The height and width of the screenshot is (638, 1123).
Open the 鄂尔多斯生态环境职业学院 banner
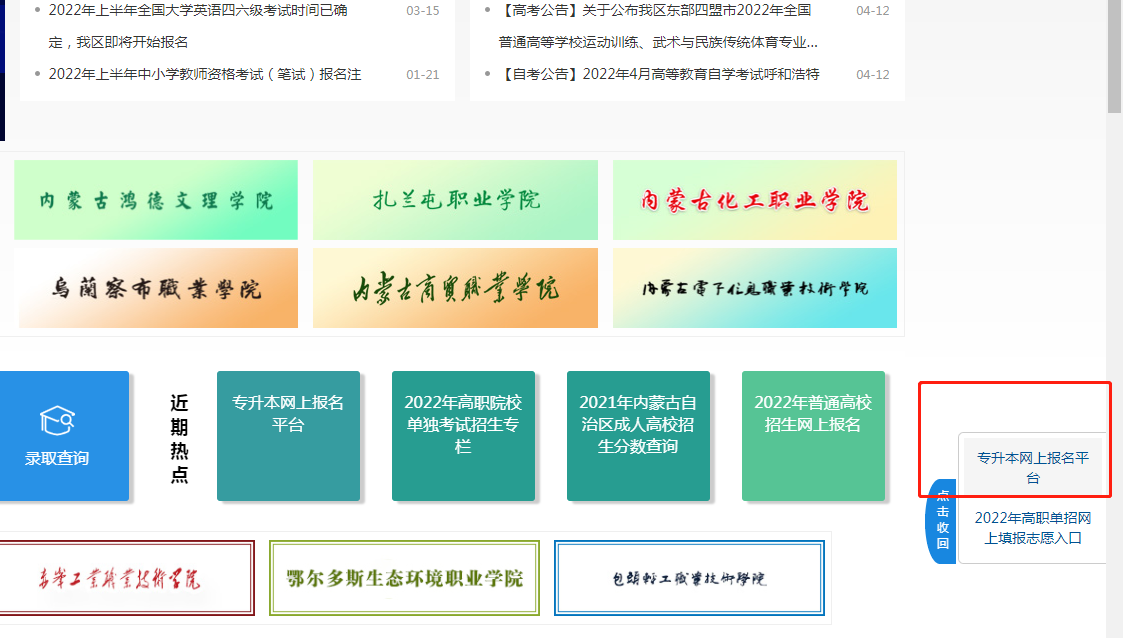click(404, 577)
